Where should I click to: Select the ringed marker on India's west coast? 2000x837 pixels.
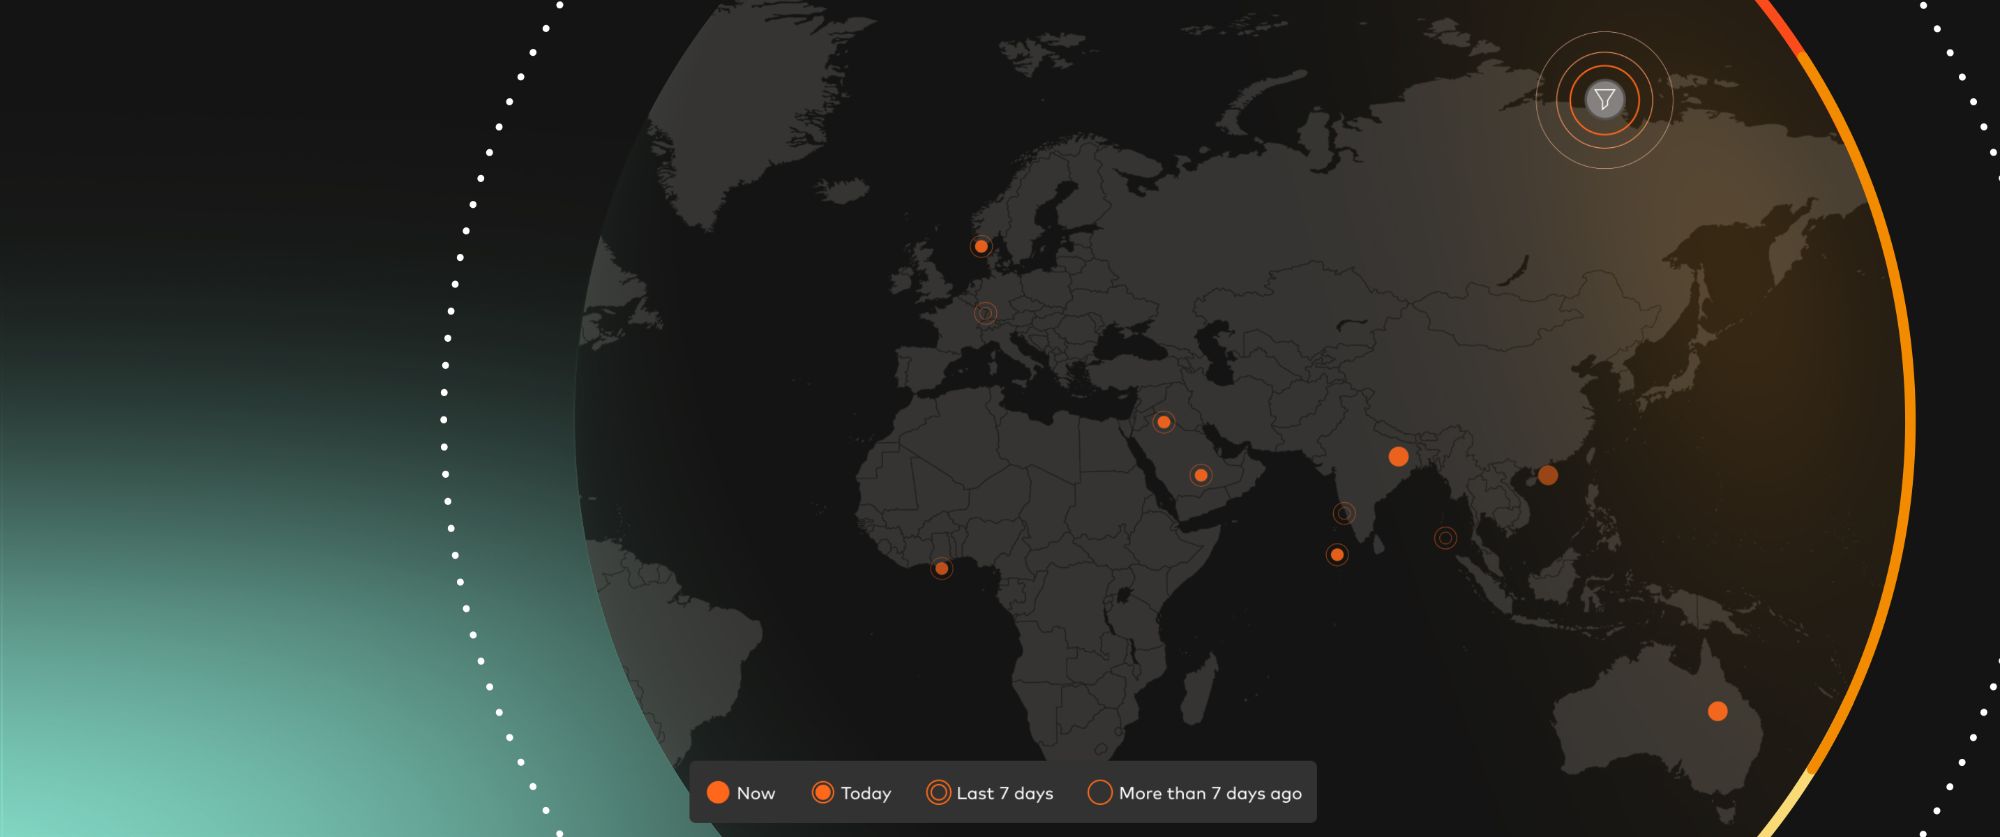click(x=1344, y=513)
